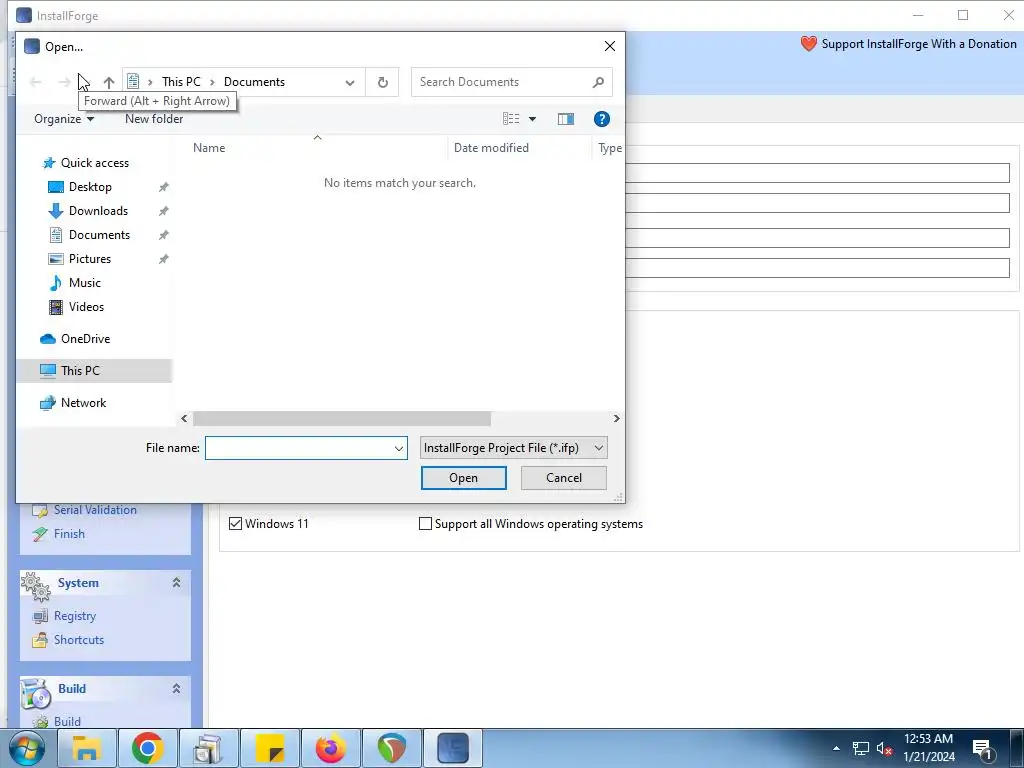This screenshot has width=1024, height=768.
Task: Select This PC in navigation pane
Action: click(80, 370)
